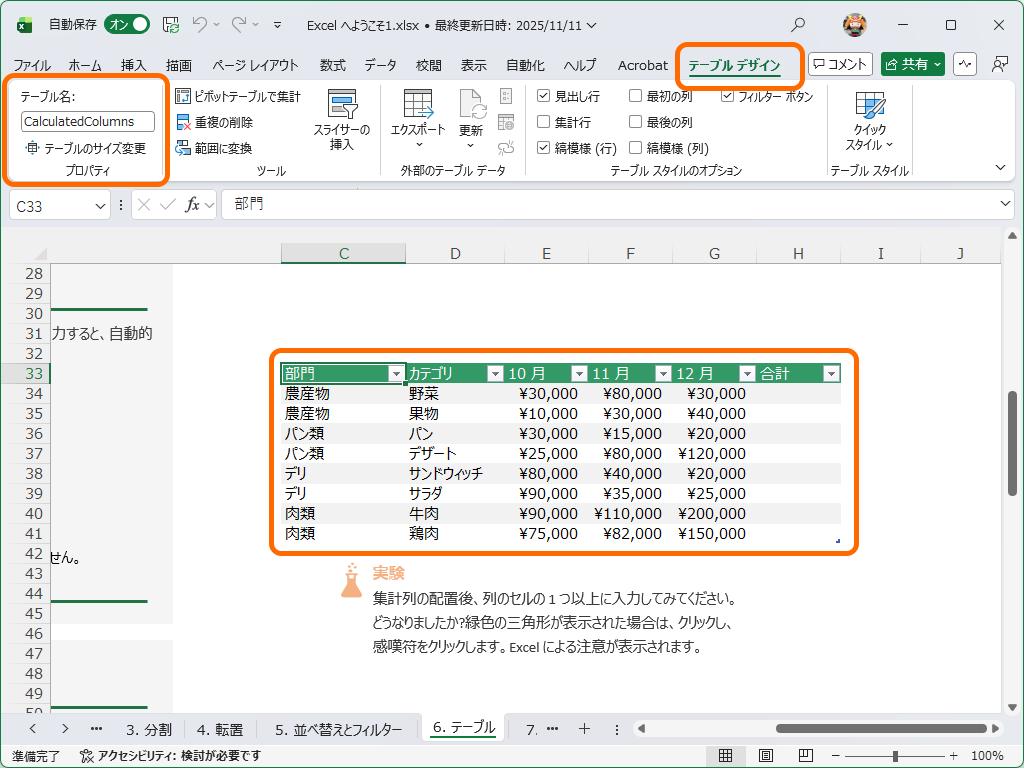Open filter dropdown for カテゴリ column
This screenshot has width=1024, height=768.
[x=495, y=374]
